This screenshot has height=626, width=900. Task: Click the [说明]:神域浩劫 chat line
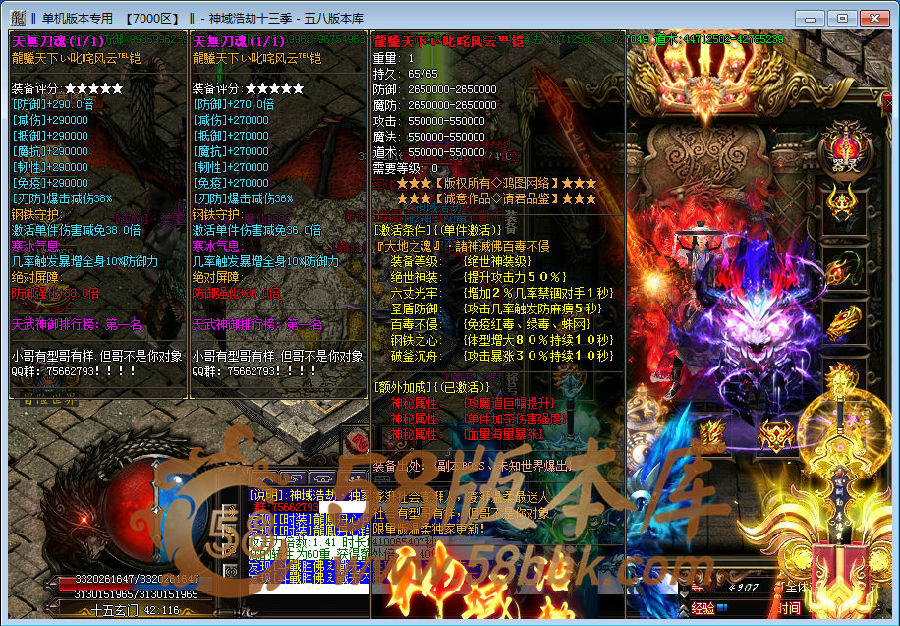pyautogui.click(x=307, y=495)
